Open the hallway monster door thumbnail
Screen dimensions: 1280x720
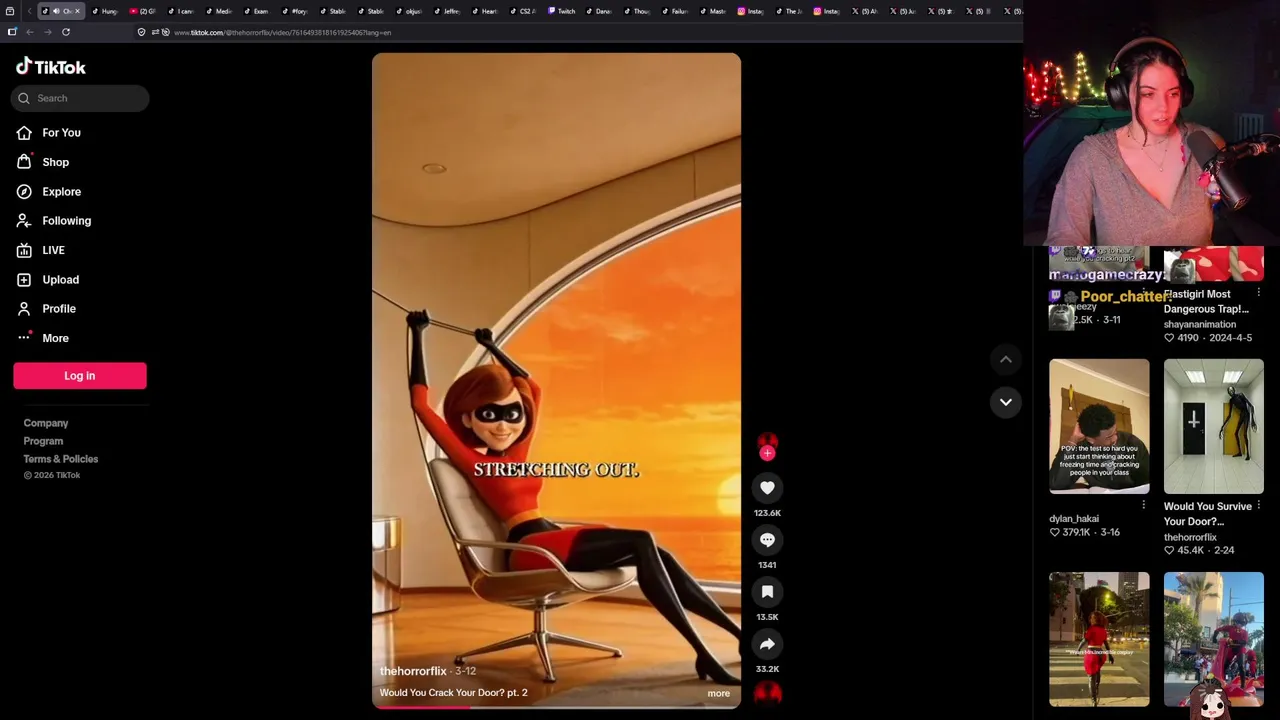point(1213,427)
